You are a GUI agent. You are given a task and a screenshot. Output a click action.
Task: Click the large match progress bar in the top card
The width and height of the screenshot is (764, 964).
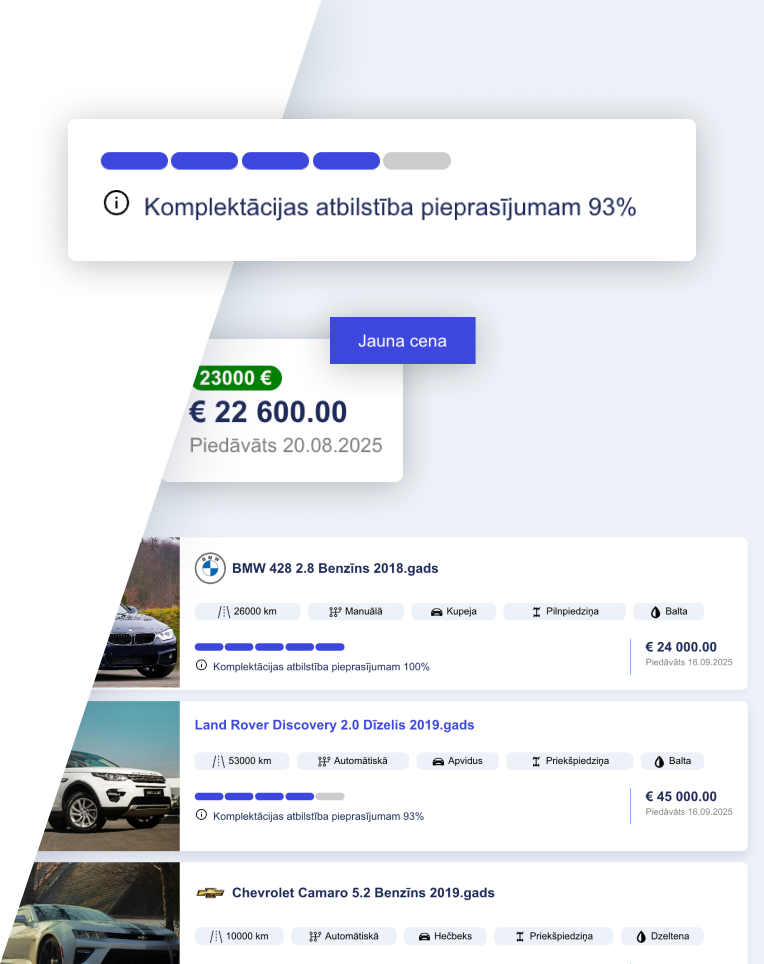point(275,161)
